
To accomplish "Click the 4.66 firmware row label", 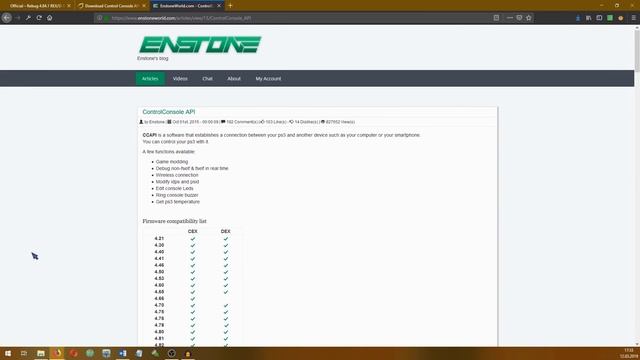I will pyautogui.click(x=159, y=298).
